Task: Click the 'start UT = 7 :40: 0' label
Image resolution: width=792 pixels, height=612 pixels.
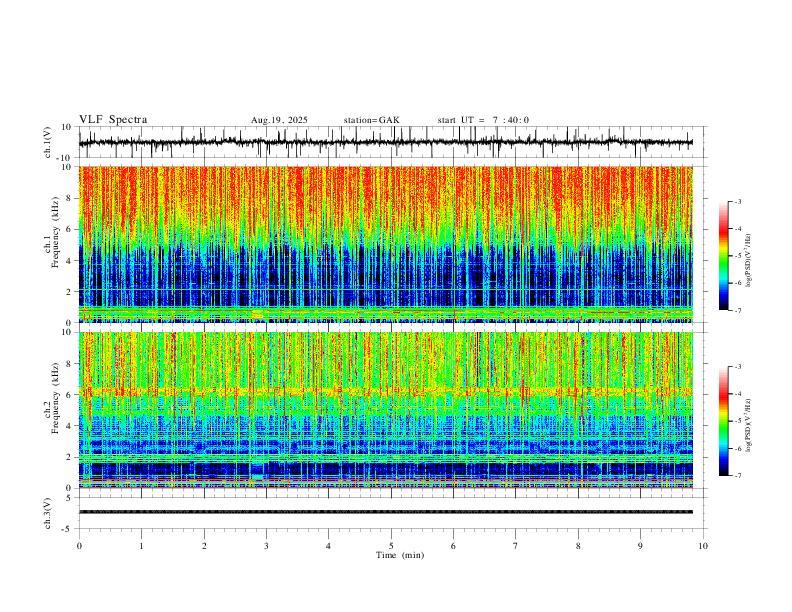Action: [x=483, y=120]
